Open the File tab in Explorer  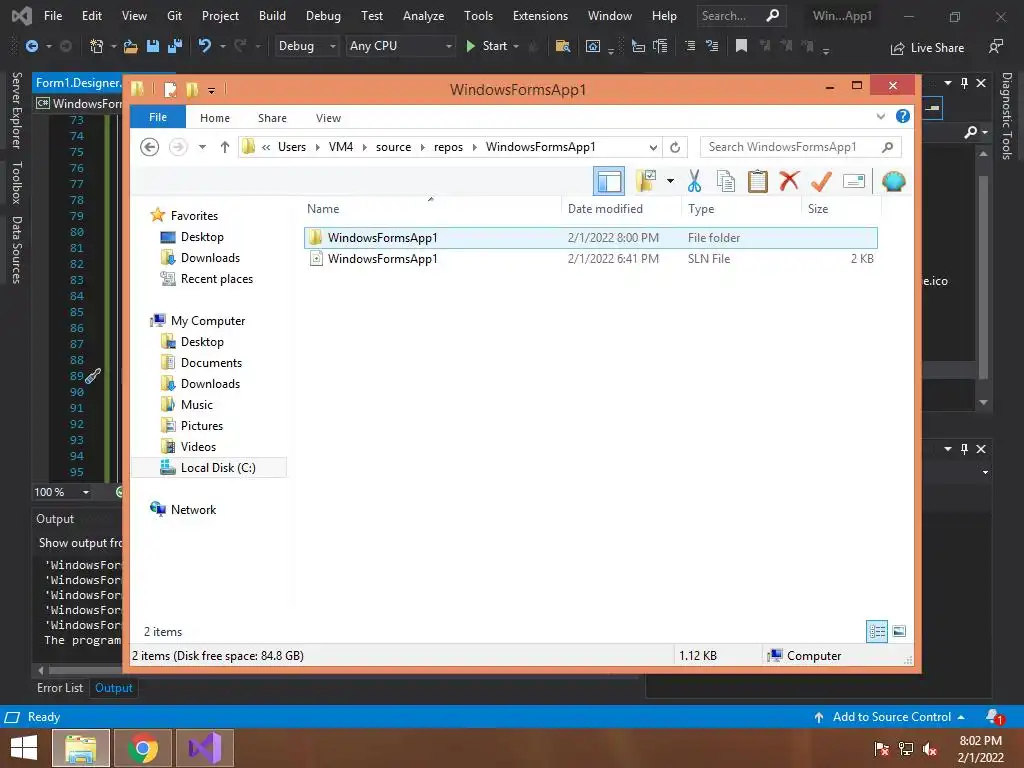[x=157, y=117]
